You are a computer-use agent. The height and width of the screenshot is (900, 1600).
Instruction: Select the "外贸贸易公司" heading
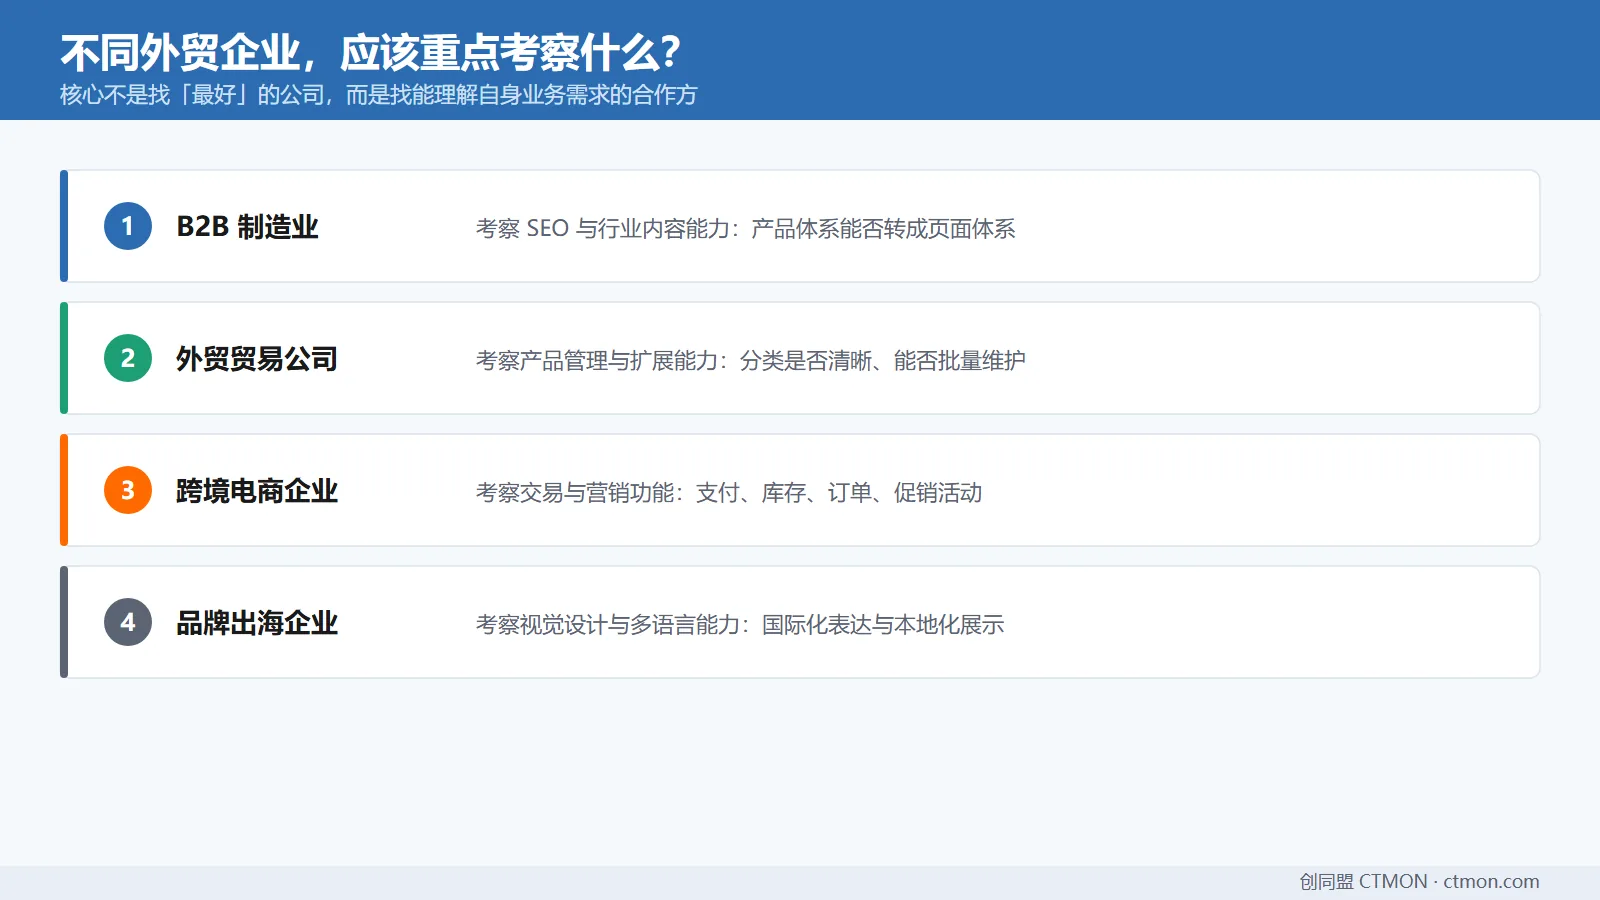coord(257,359)
